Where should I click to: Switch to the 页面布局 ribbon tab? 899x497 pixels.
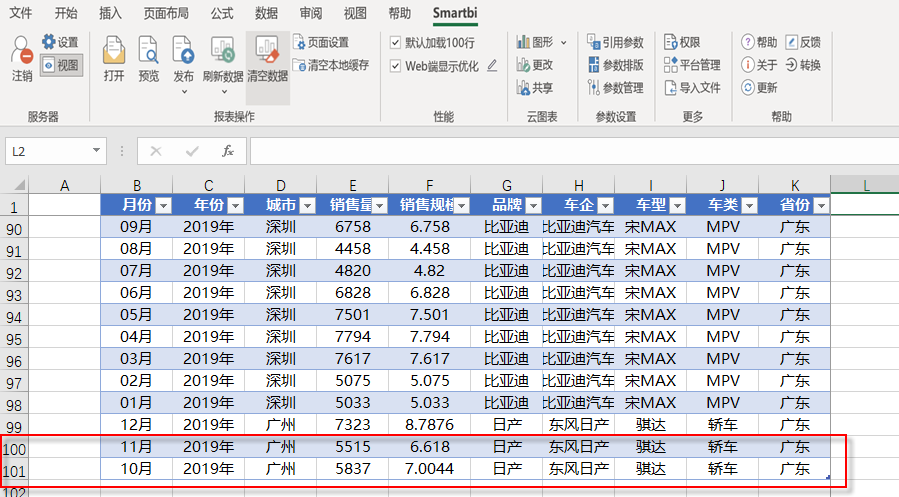pos(166,13)
